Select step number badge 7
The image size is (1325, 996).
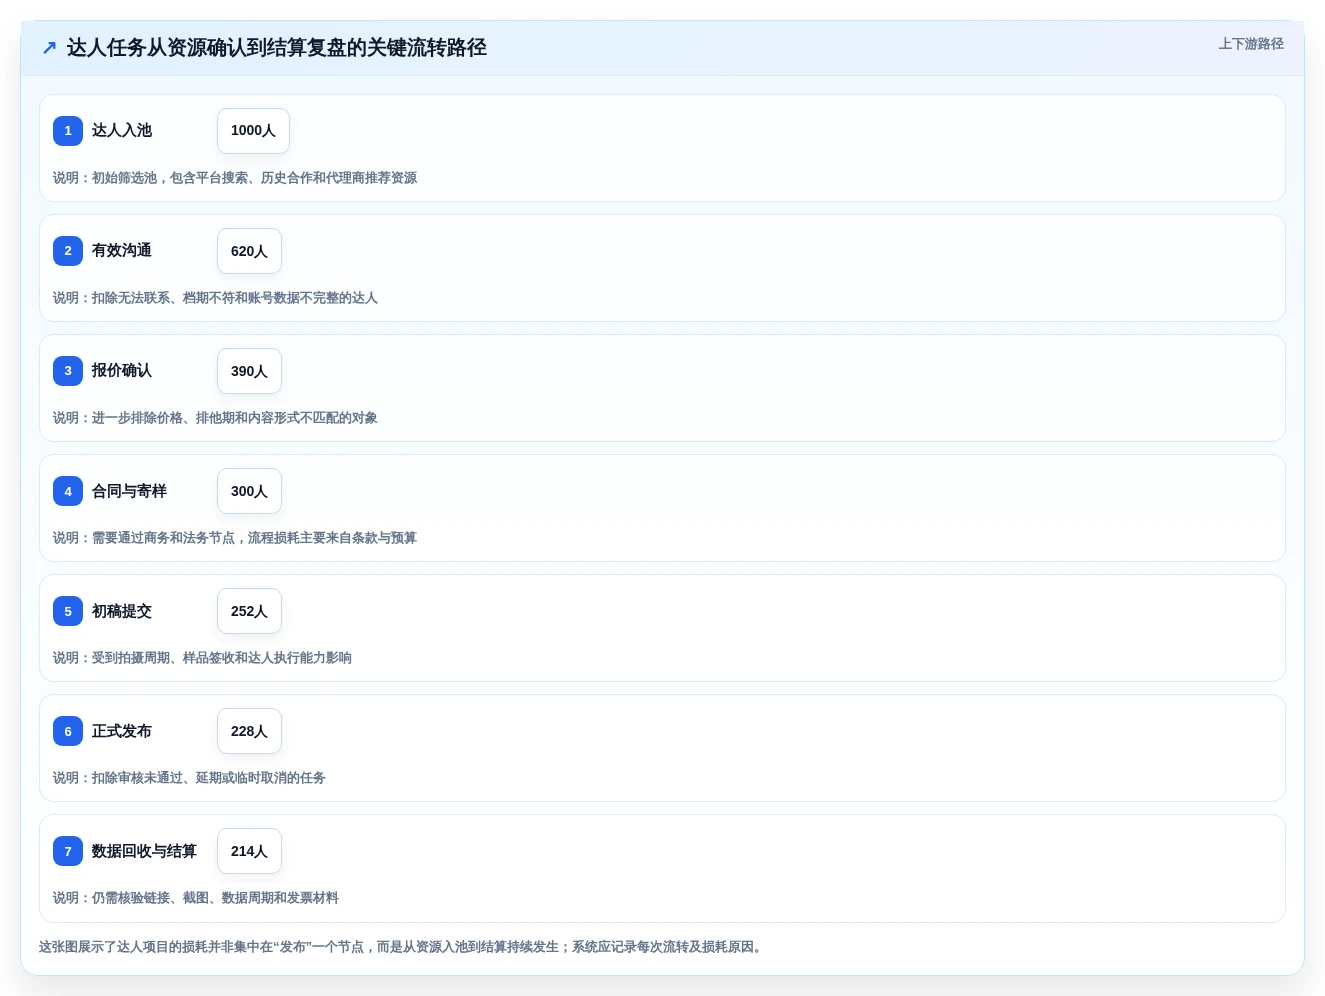pos(68,851)
